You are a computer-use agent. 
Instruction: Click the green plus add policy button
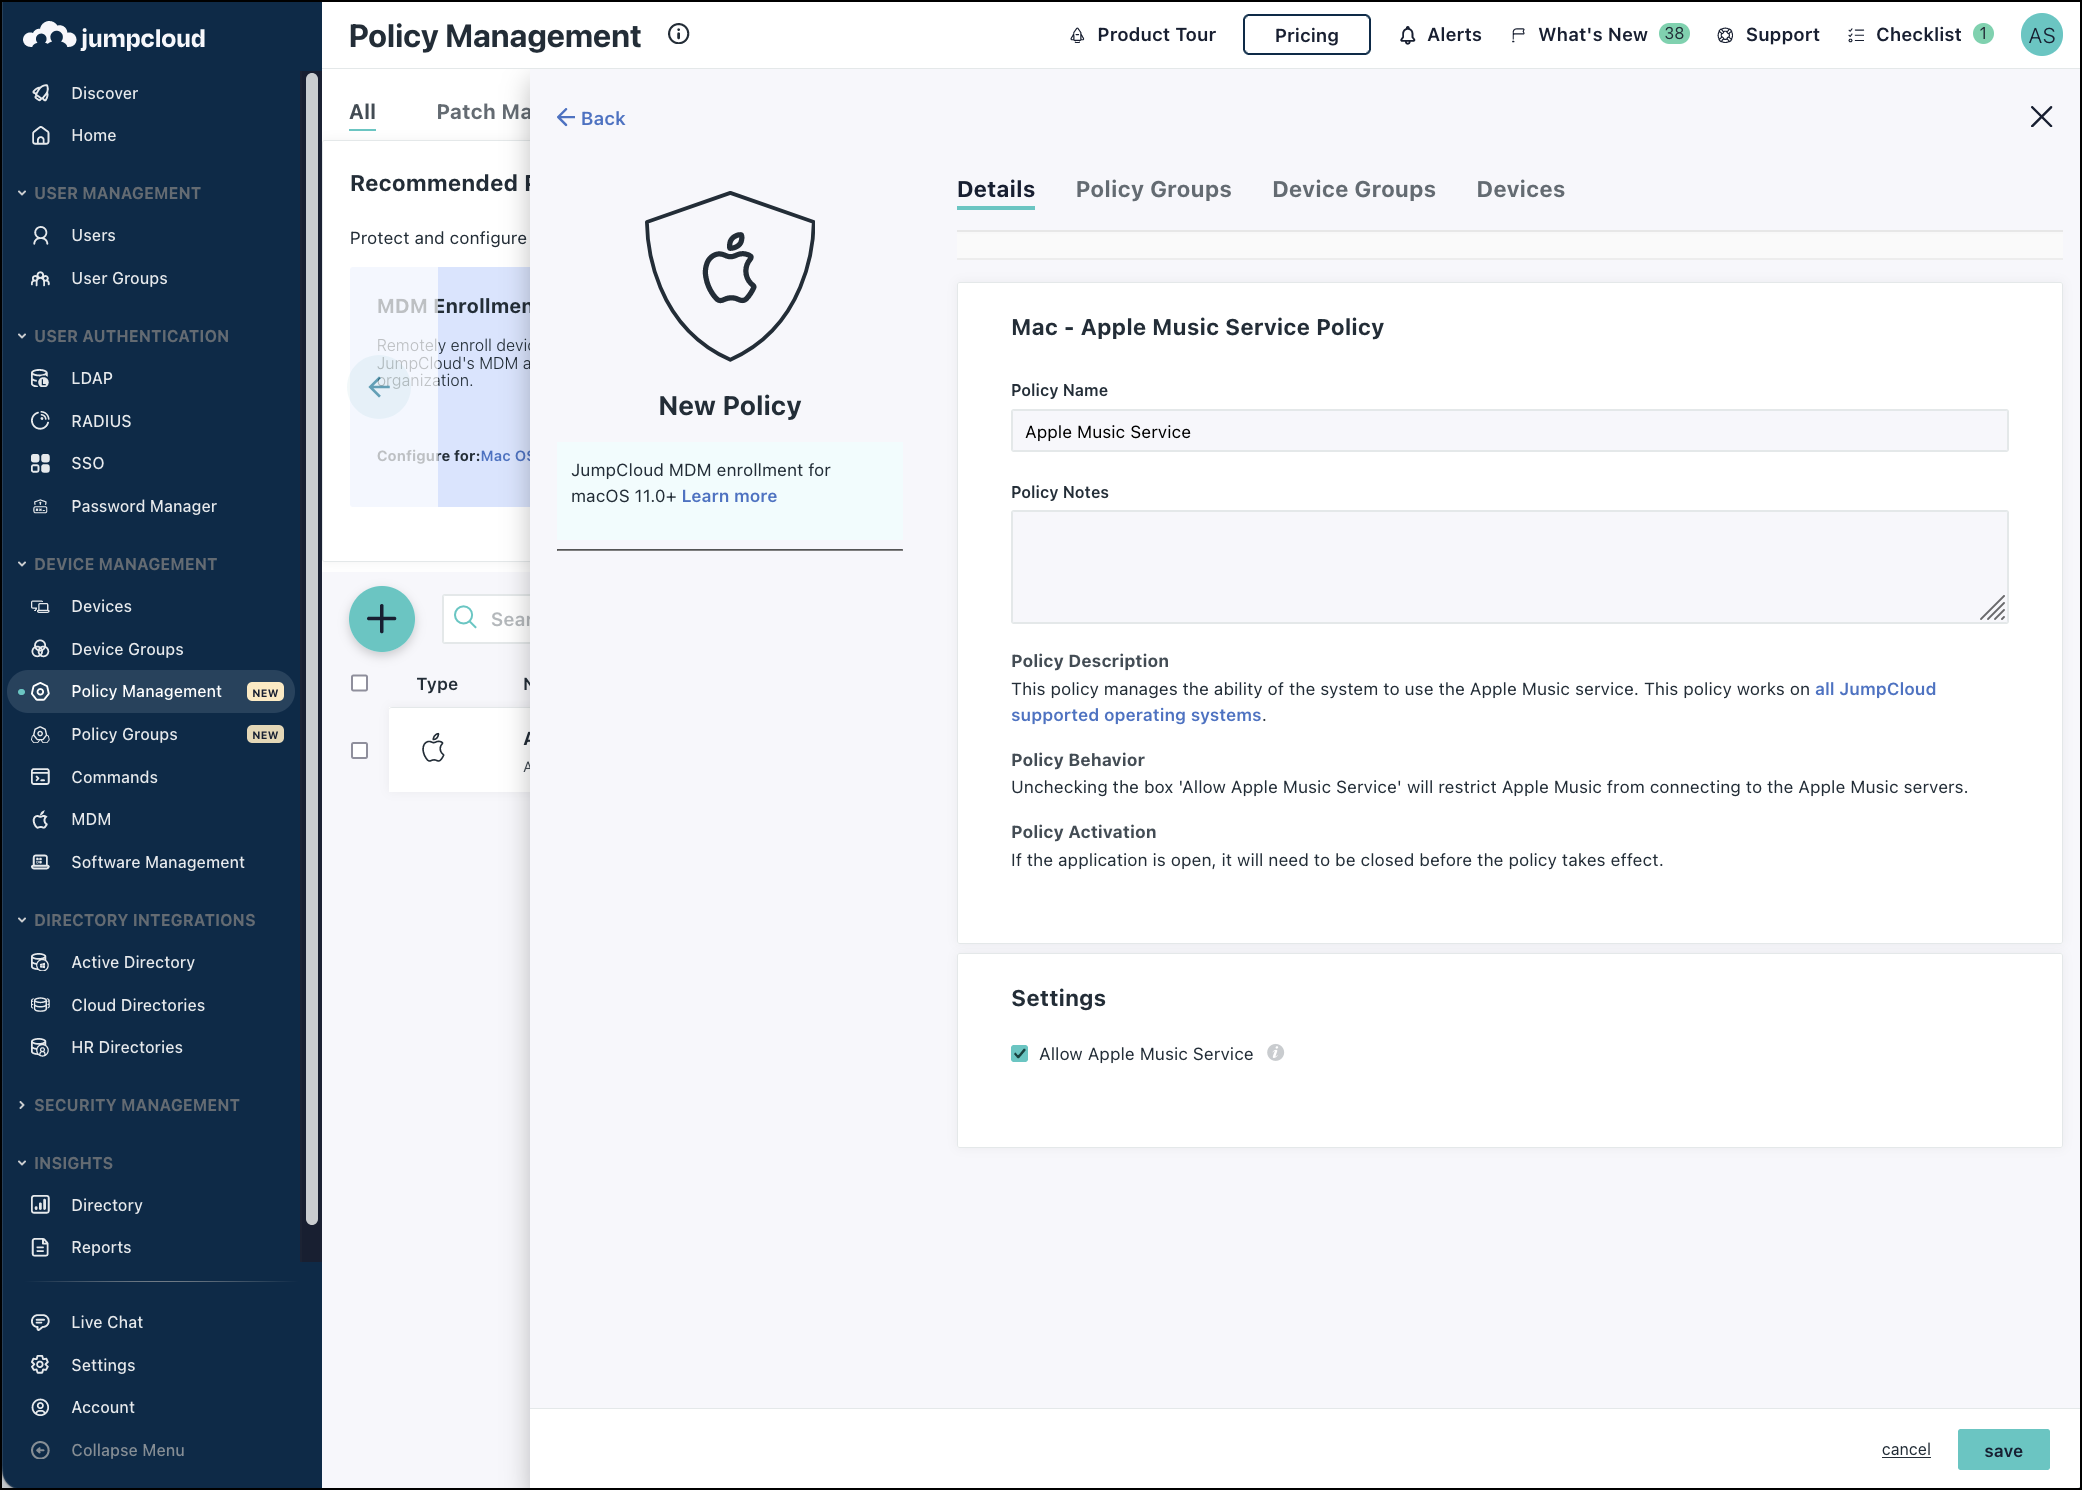[x=381, y=619]
